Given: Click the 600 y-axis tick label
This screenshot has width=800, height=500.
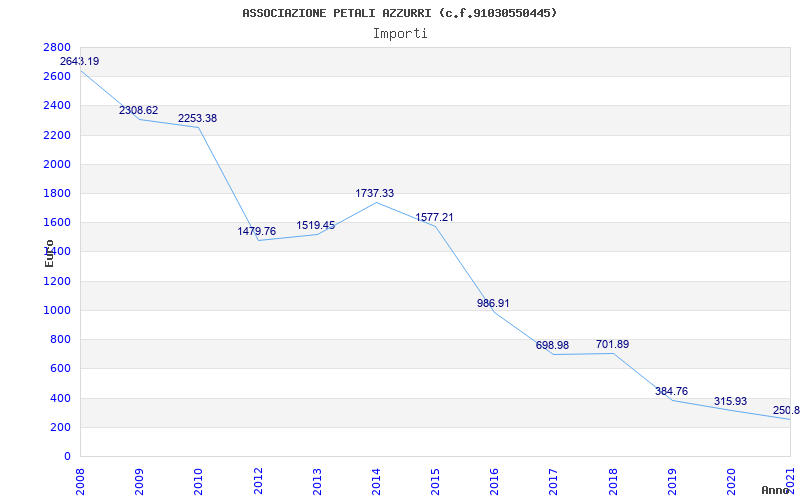Looking at the screenshot, I should pyautogui.click(x=60, y=368).
